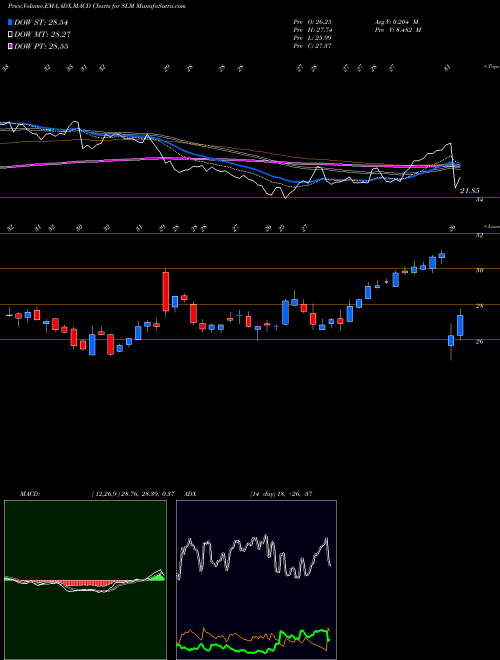Click the 32 price axis label
The height and width of the screenshot is (660, 500).
tap(479, 236)
